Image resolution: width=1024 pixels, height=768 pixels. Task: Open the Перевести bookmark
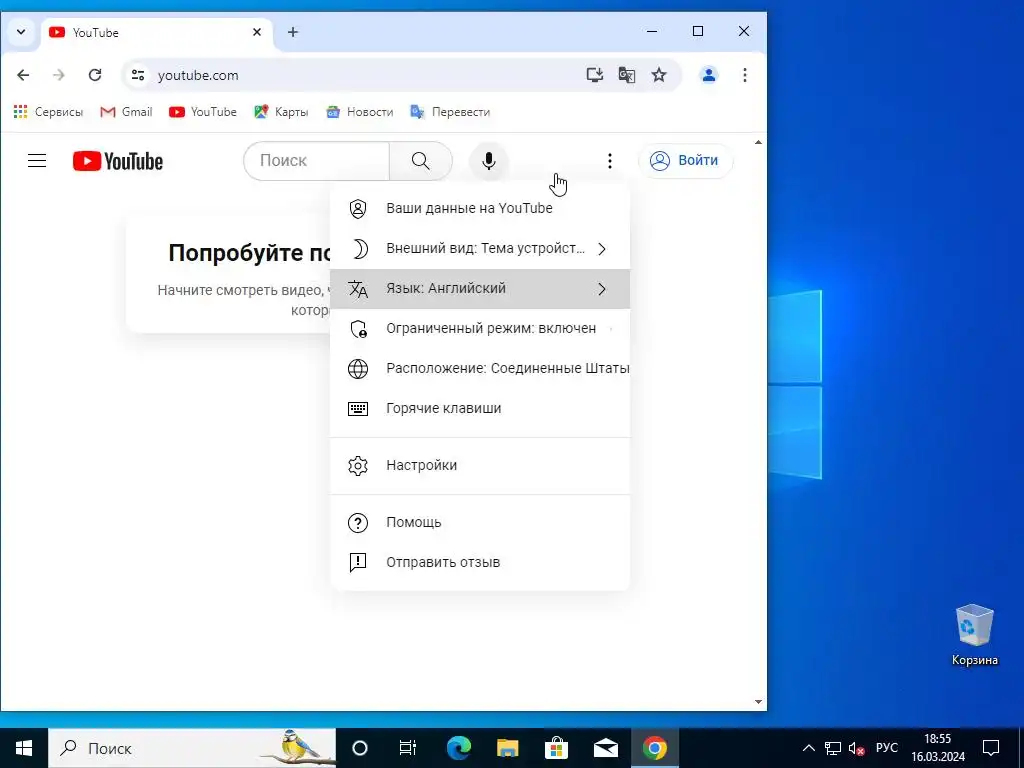point(450,112)
